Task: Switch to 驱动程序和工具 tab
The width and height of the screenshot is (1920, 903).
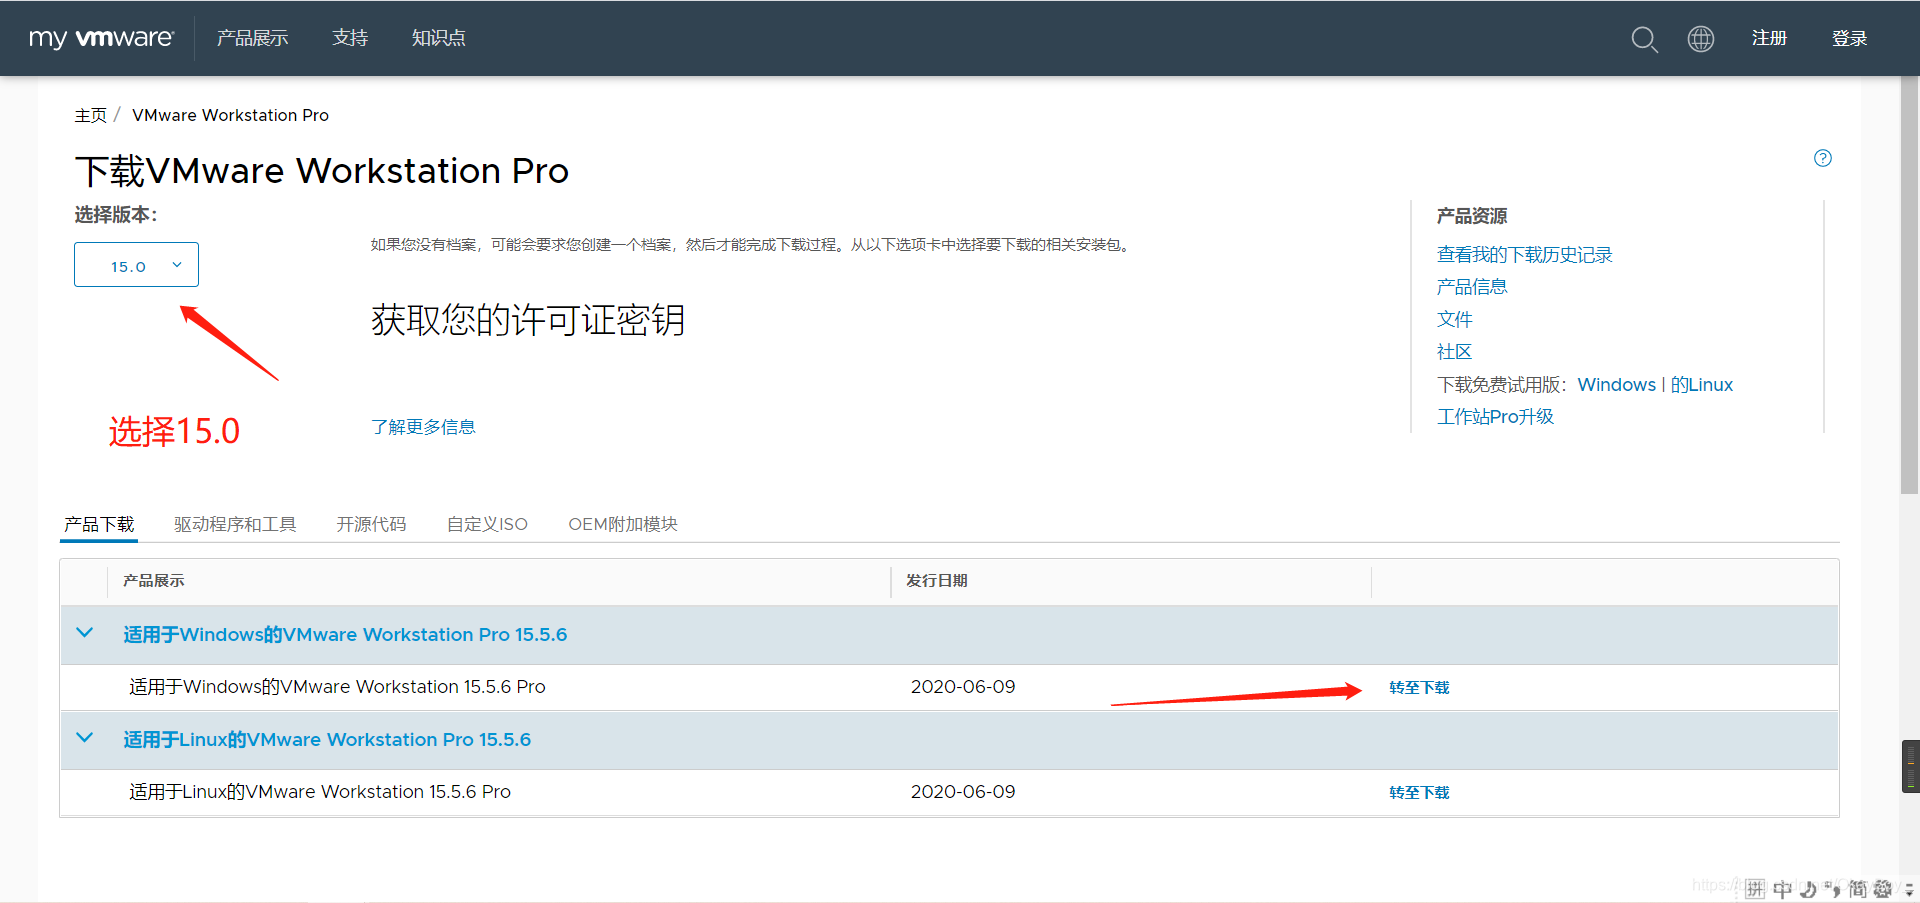Action: tap(235, 524)
